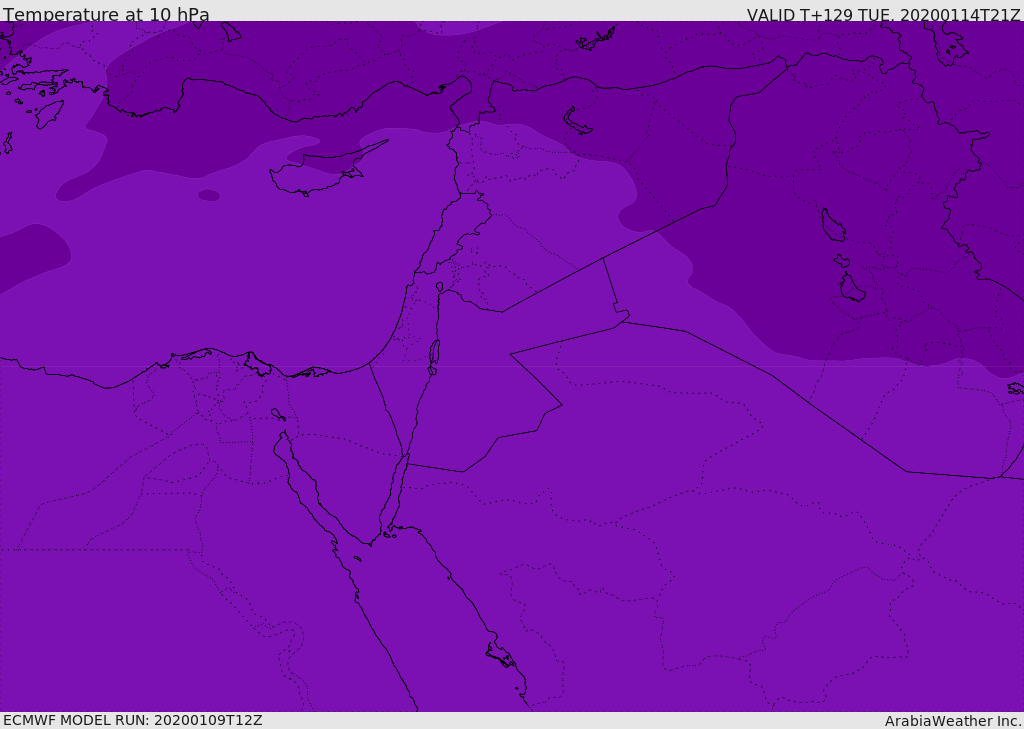Click the 'ArabiaWeather Inc' credit text
Screen dimensions: 1024x729
(x=953, y=721)
